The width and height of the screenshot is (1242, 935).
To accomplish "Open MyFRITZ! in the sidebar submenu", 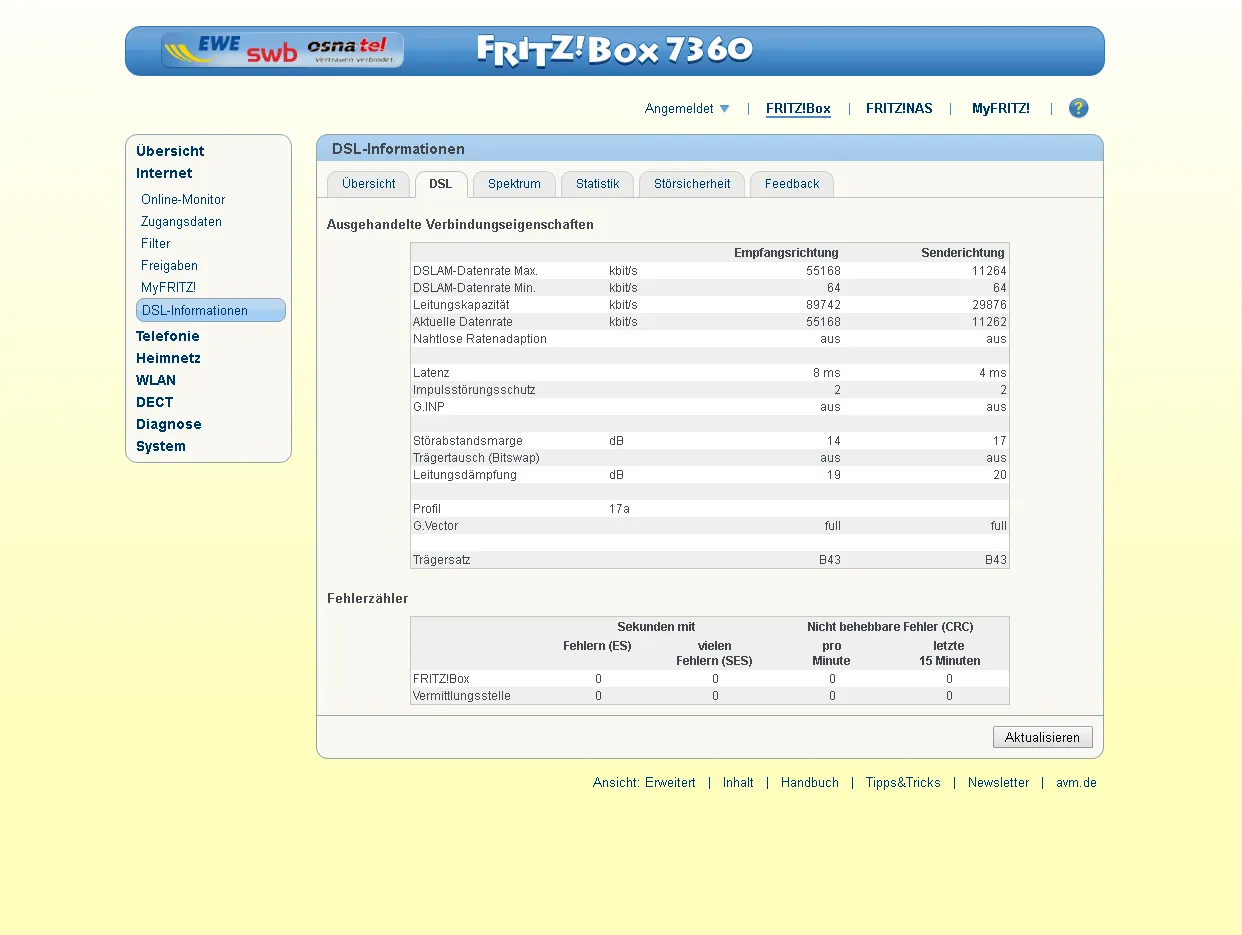I will tap(168, 288).
